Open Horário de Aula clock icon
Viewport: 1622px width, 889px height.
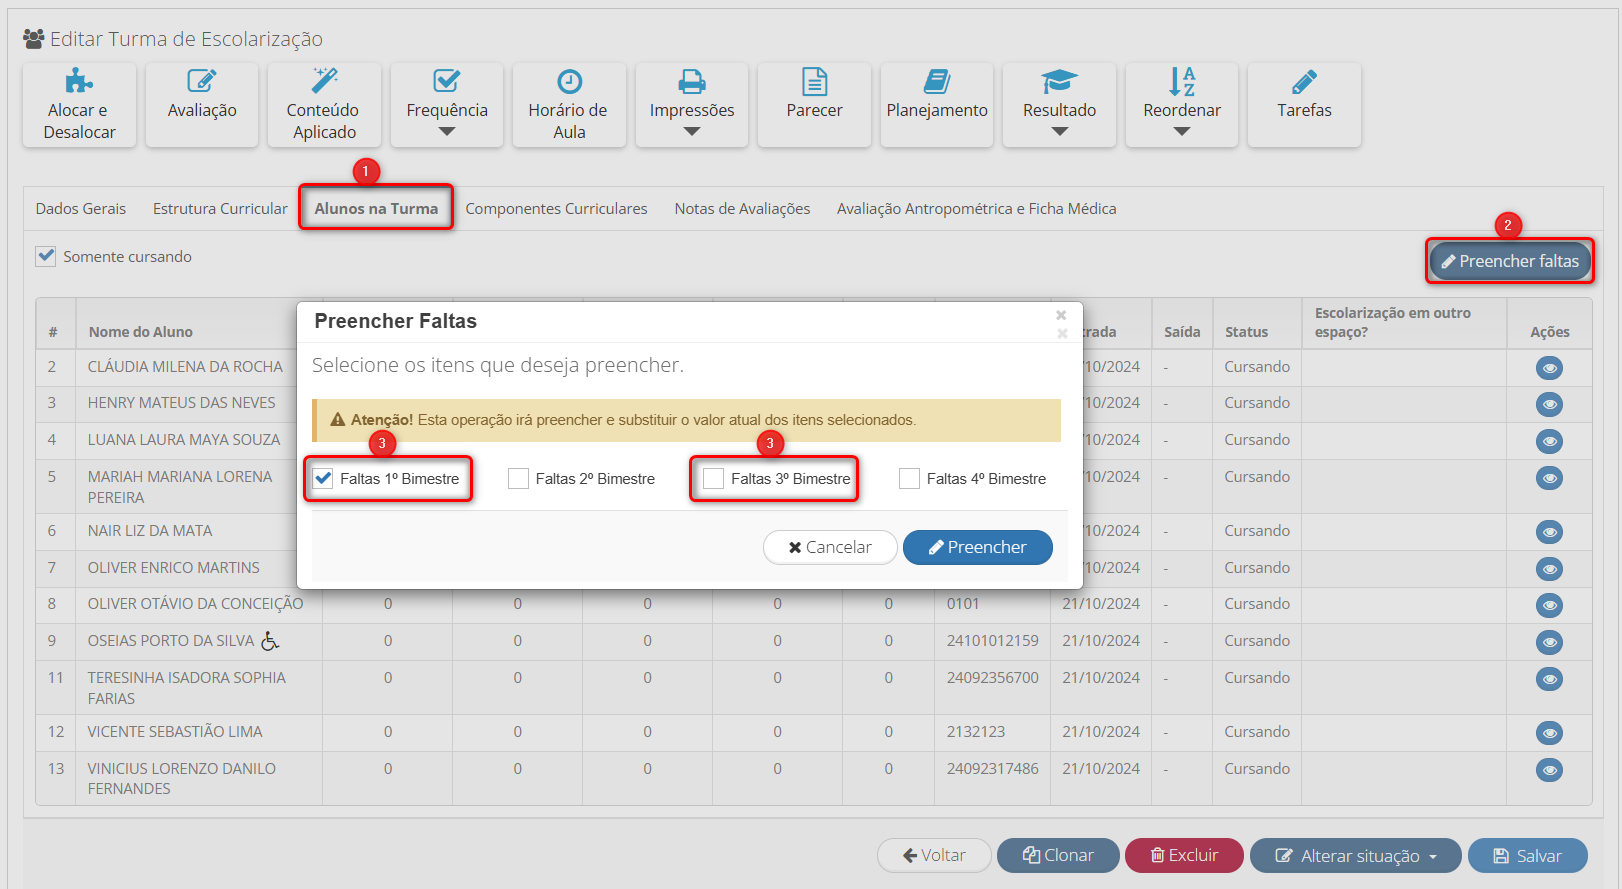569,81
